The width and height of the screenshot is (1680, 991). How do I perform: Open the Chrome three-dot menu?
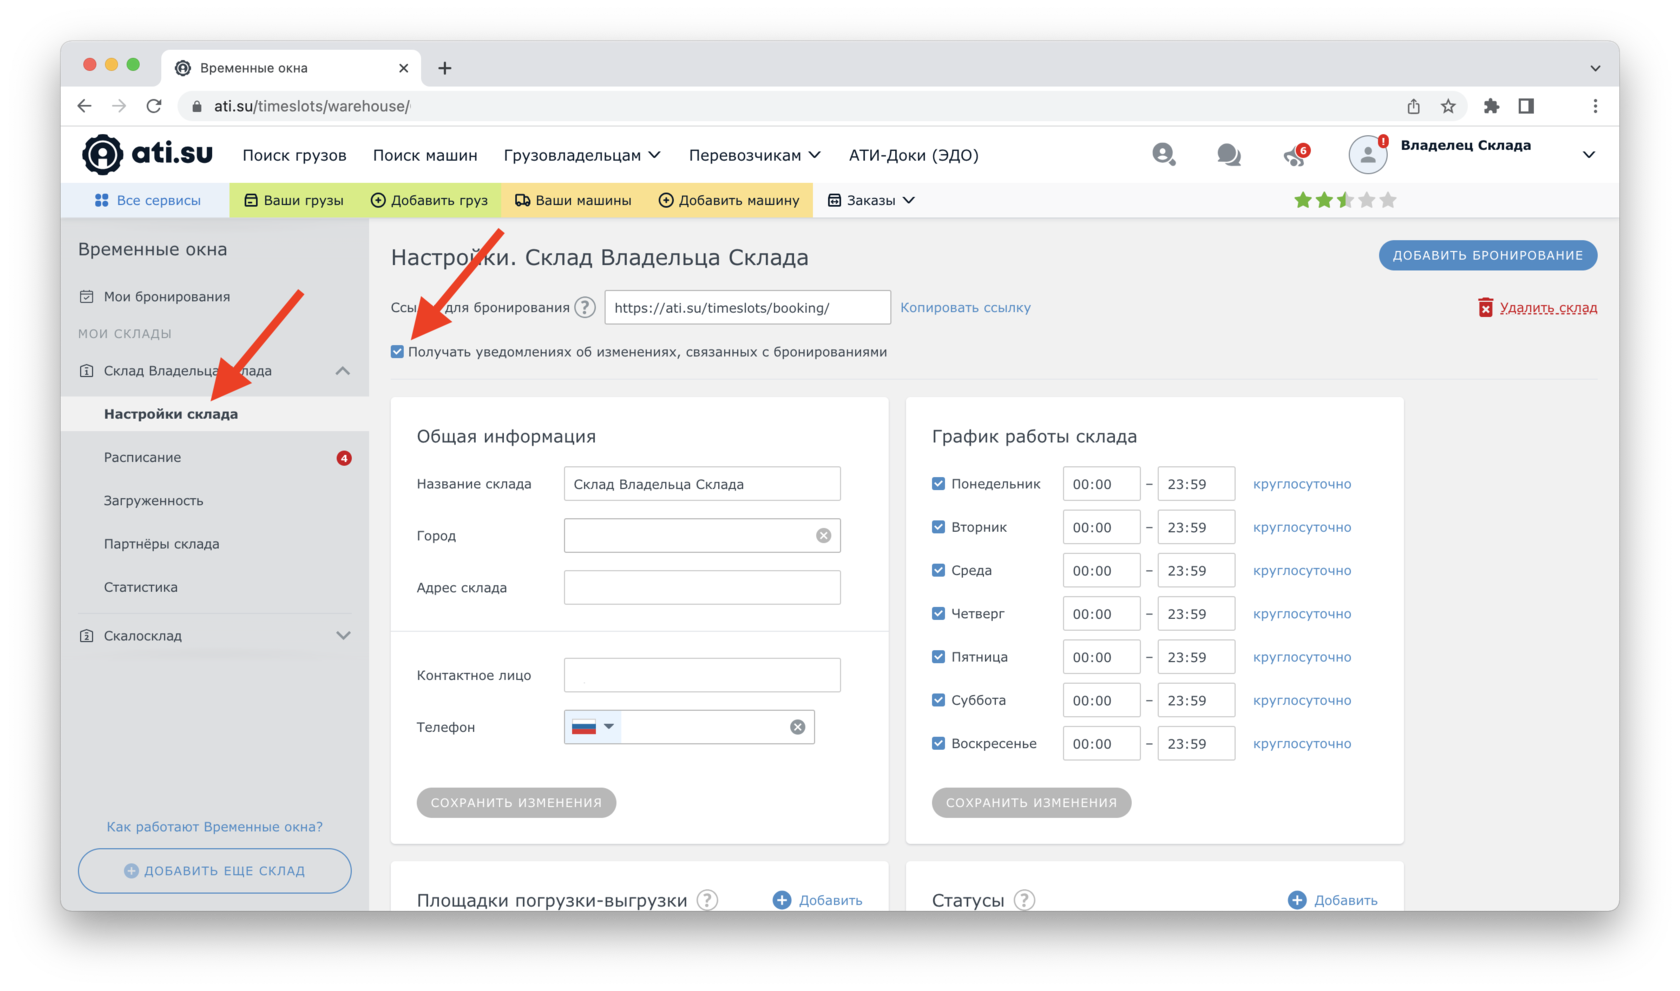pyautogui.click(x=1595, y=106)
